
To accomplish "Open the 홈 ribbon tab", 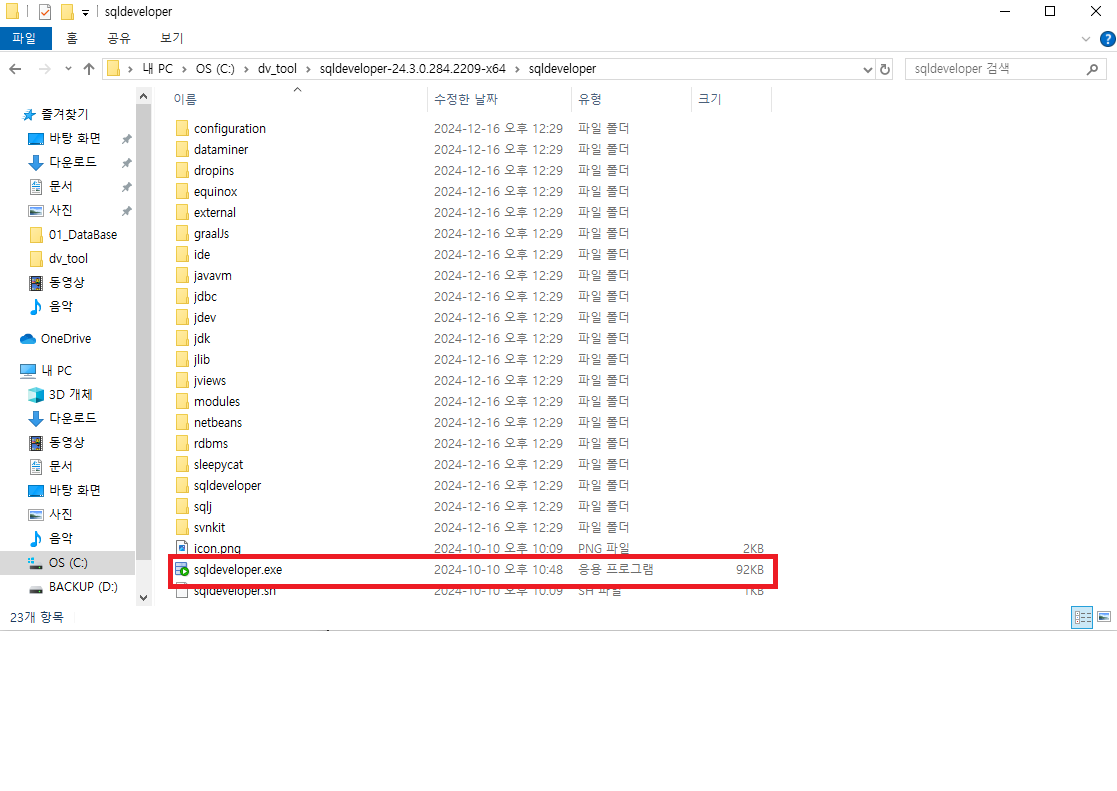I will 72,38.
